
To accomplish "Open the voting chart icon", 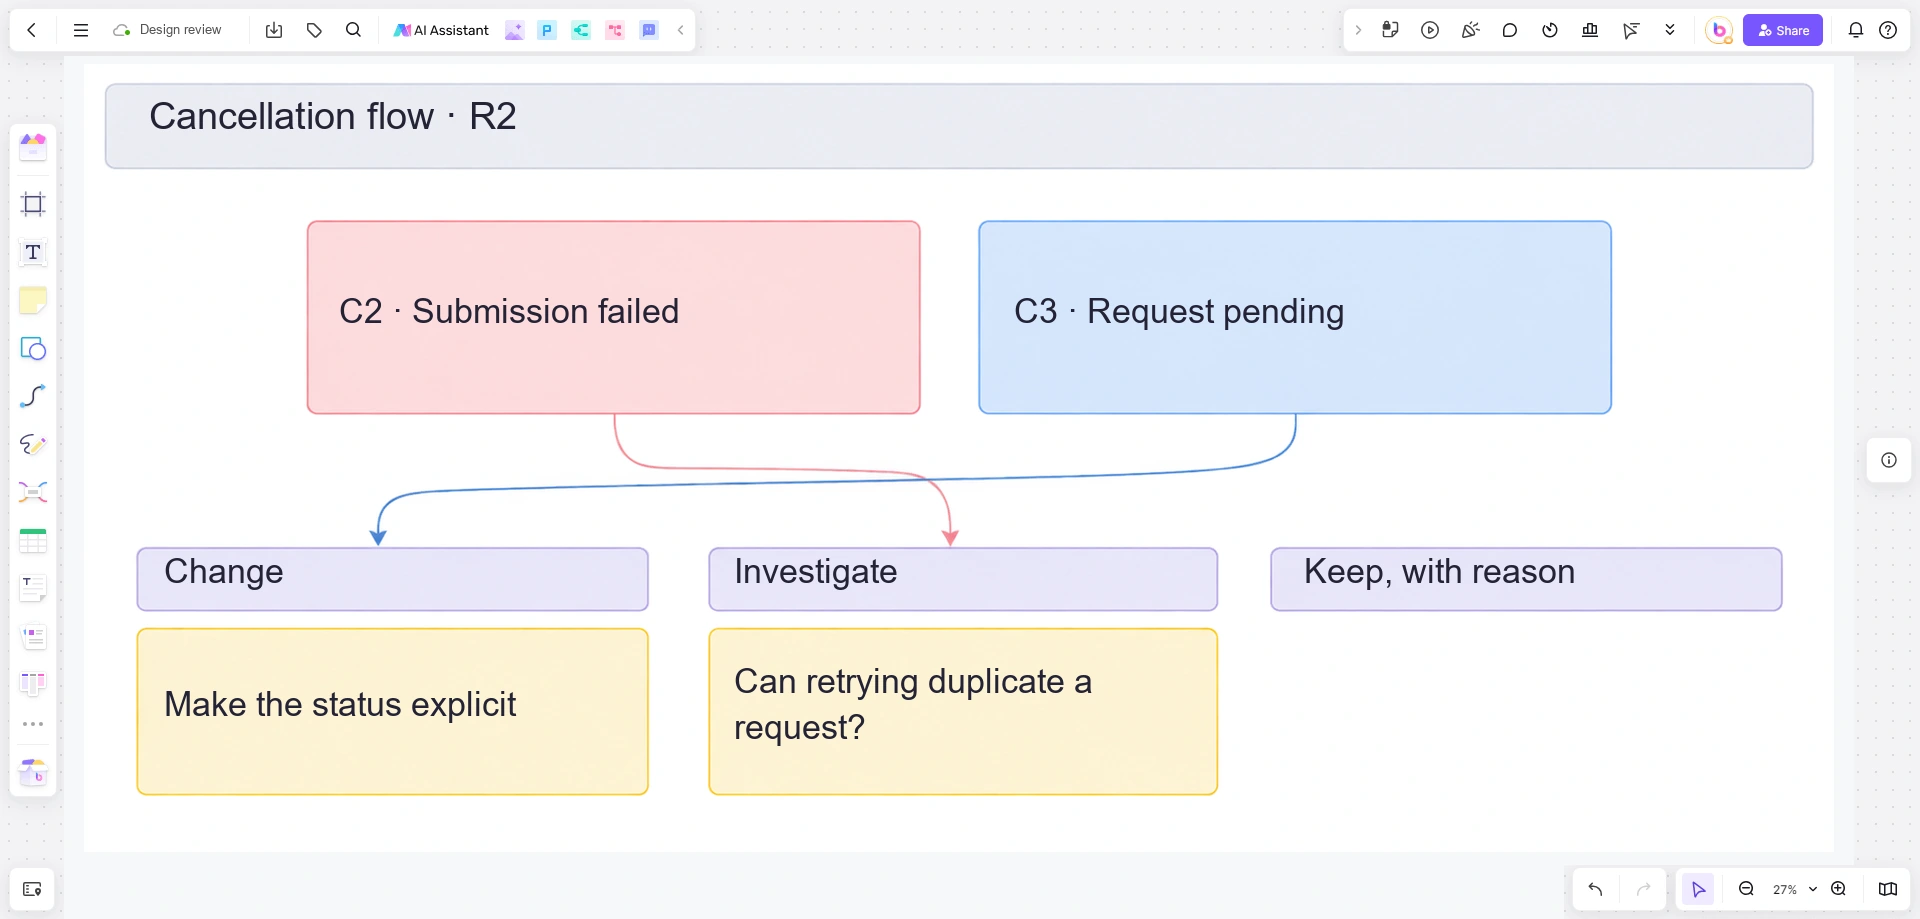I will (x=1590, y=30).
